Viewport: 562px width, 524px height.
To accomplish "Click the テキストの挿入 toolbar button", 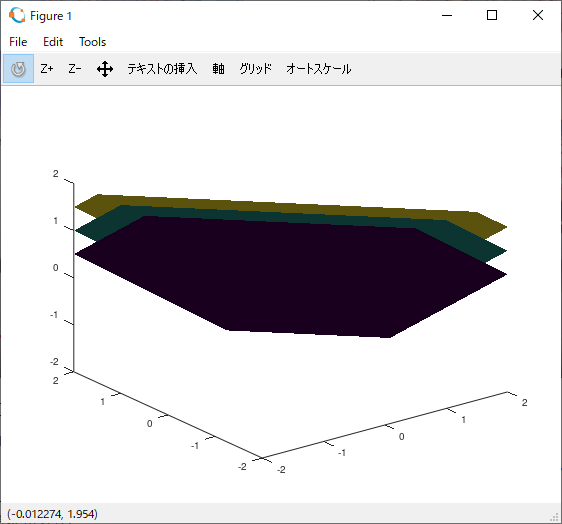I will [162, 69].
